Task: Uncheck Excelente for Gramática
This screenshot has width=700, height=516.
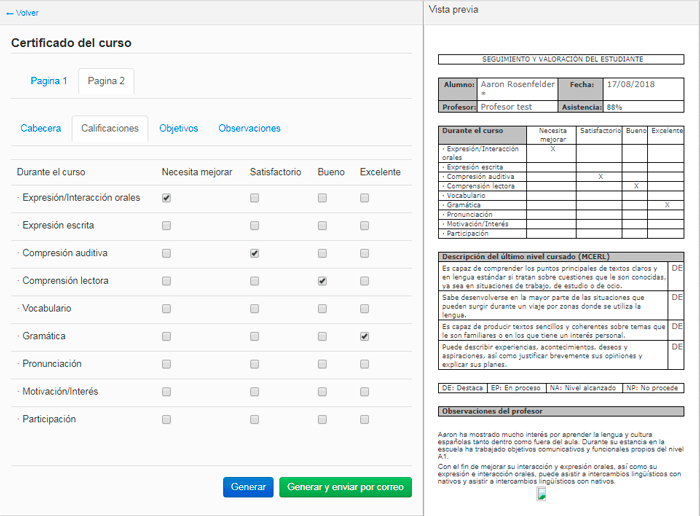Action: (x=365, y=337)
